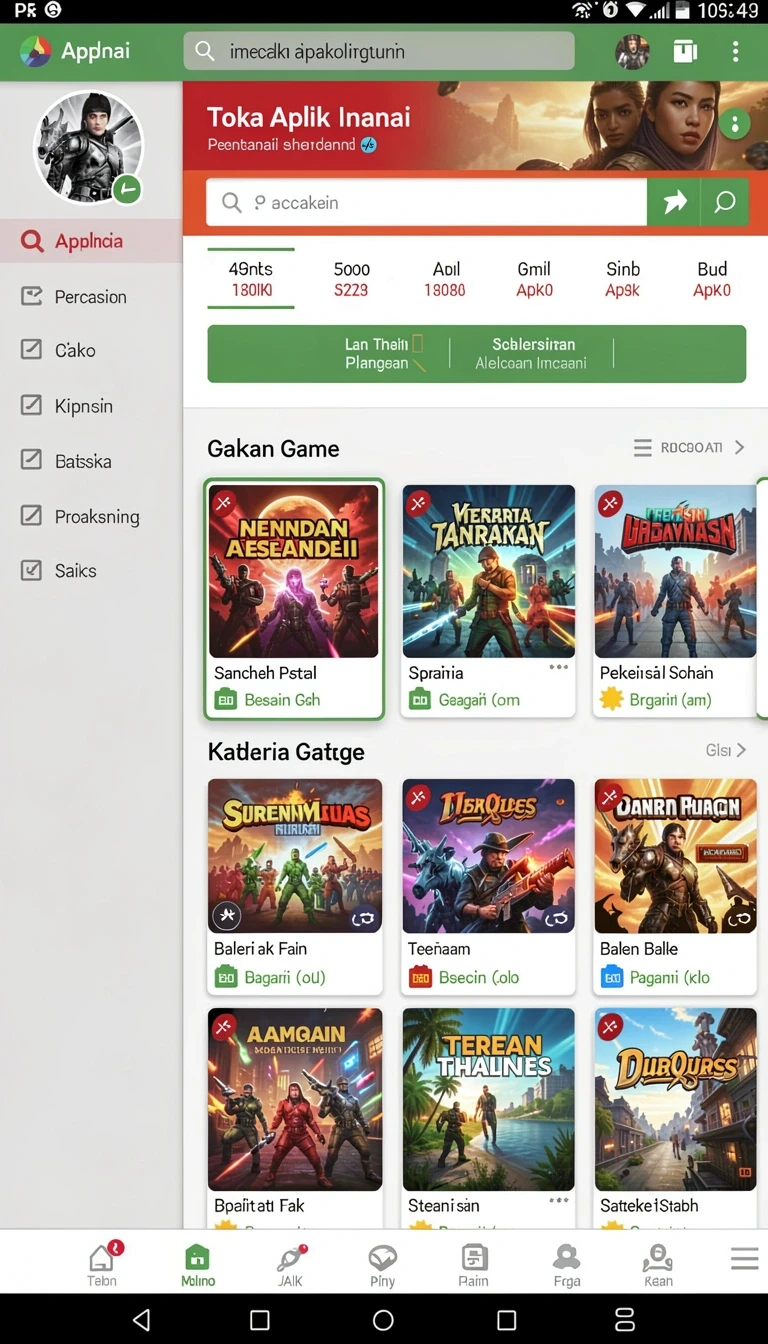
Task: Click wrench badge on Baleri ak Fain card
Action: coord(227,915)
